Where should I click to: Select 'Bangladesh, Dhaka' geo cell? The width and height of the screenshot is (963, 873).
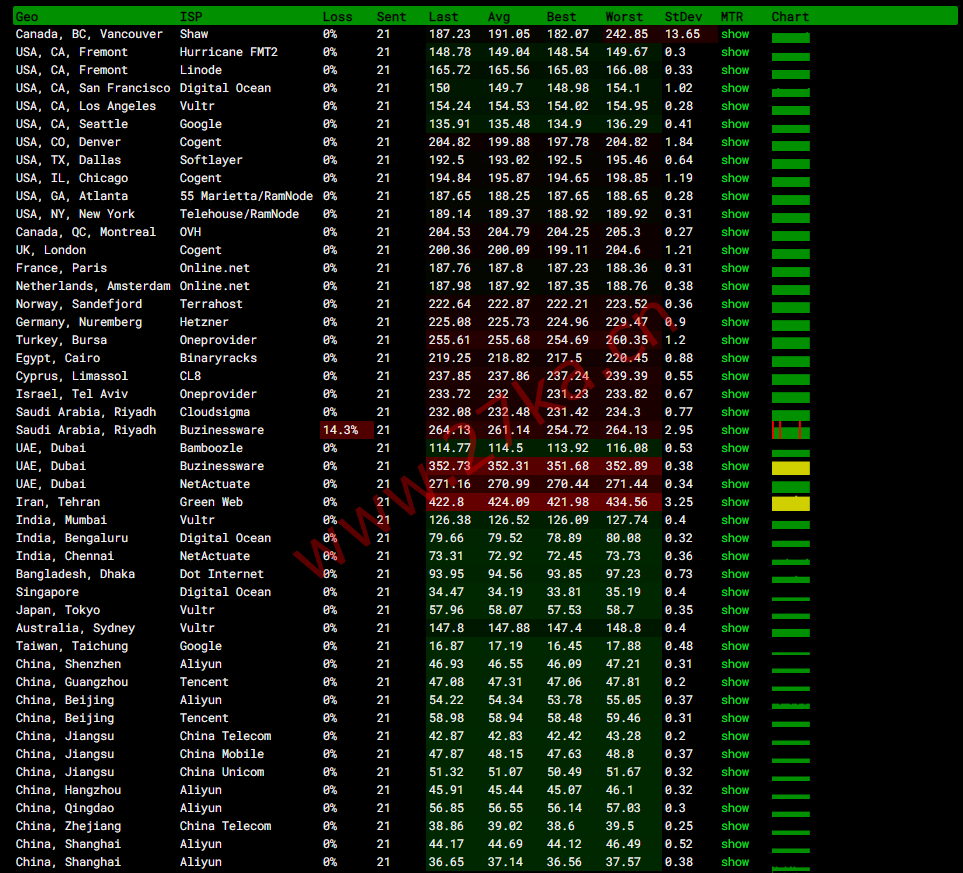coord(75,574)
